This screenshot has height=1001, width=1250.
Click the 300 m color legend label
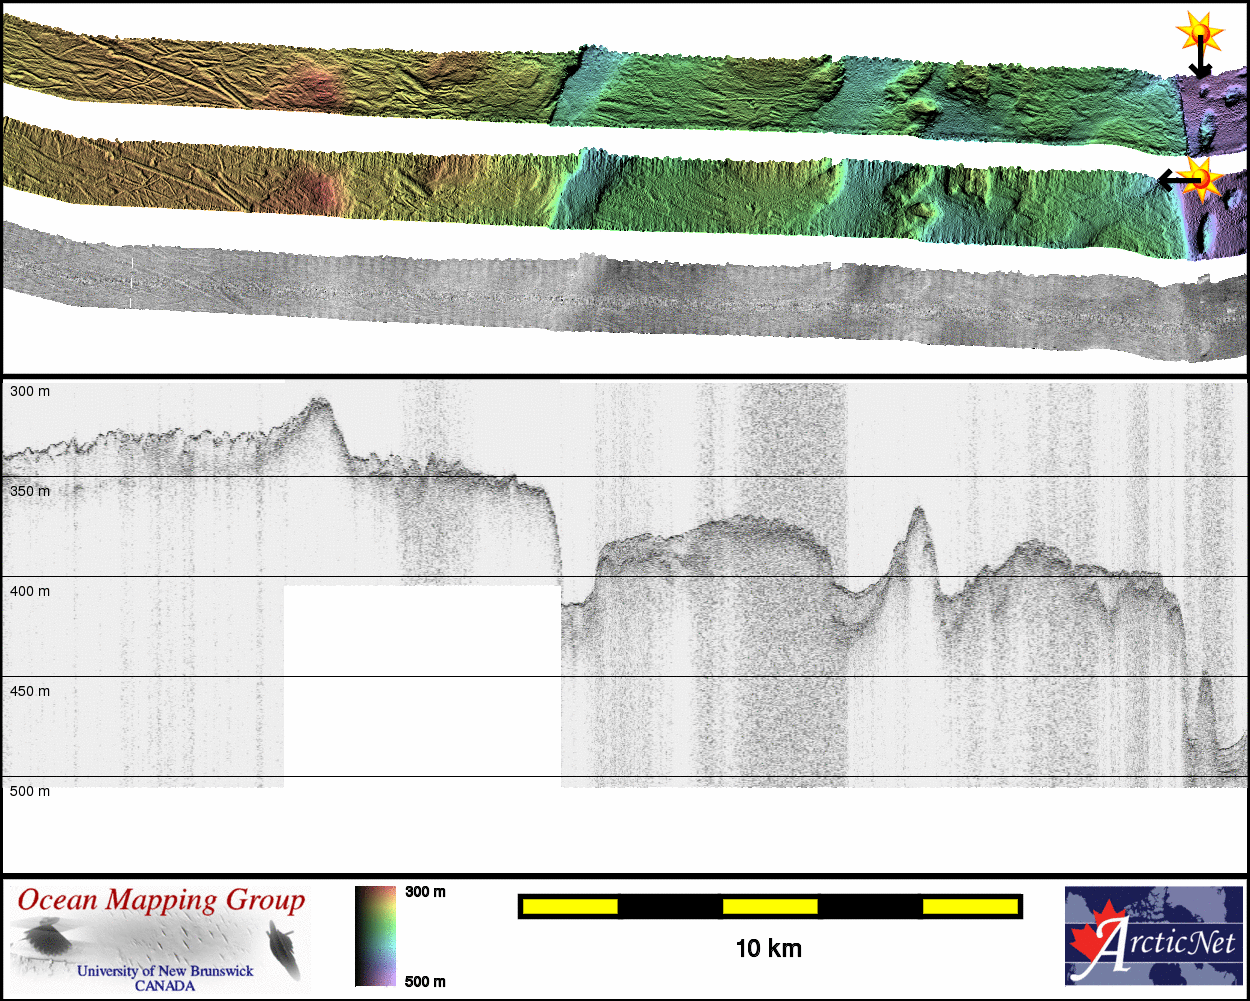tap(425, 892)
